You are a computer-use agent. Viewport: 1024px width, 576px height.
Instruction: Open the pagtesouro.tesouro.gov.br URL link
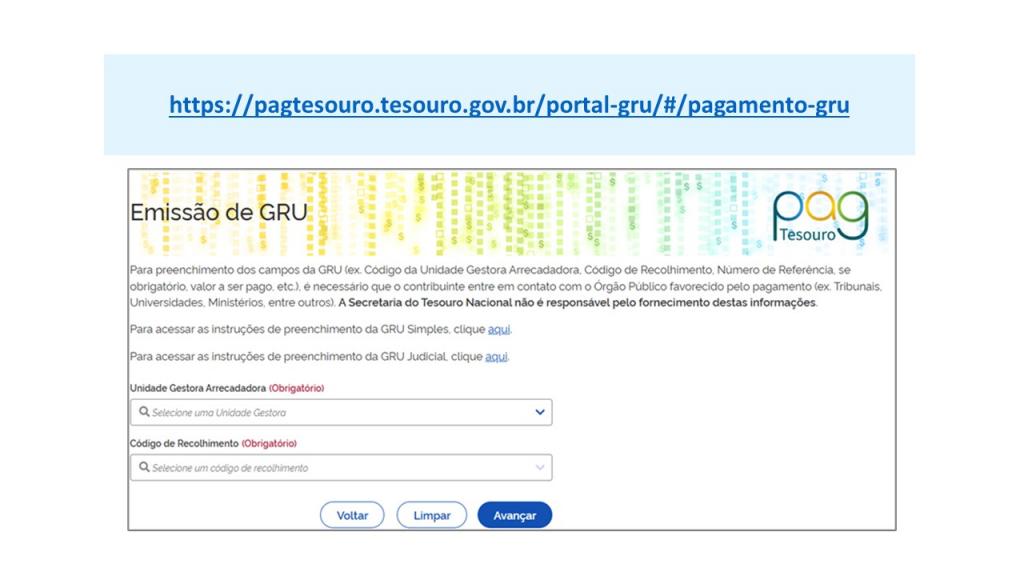(509, 105)
